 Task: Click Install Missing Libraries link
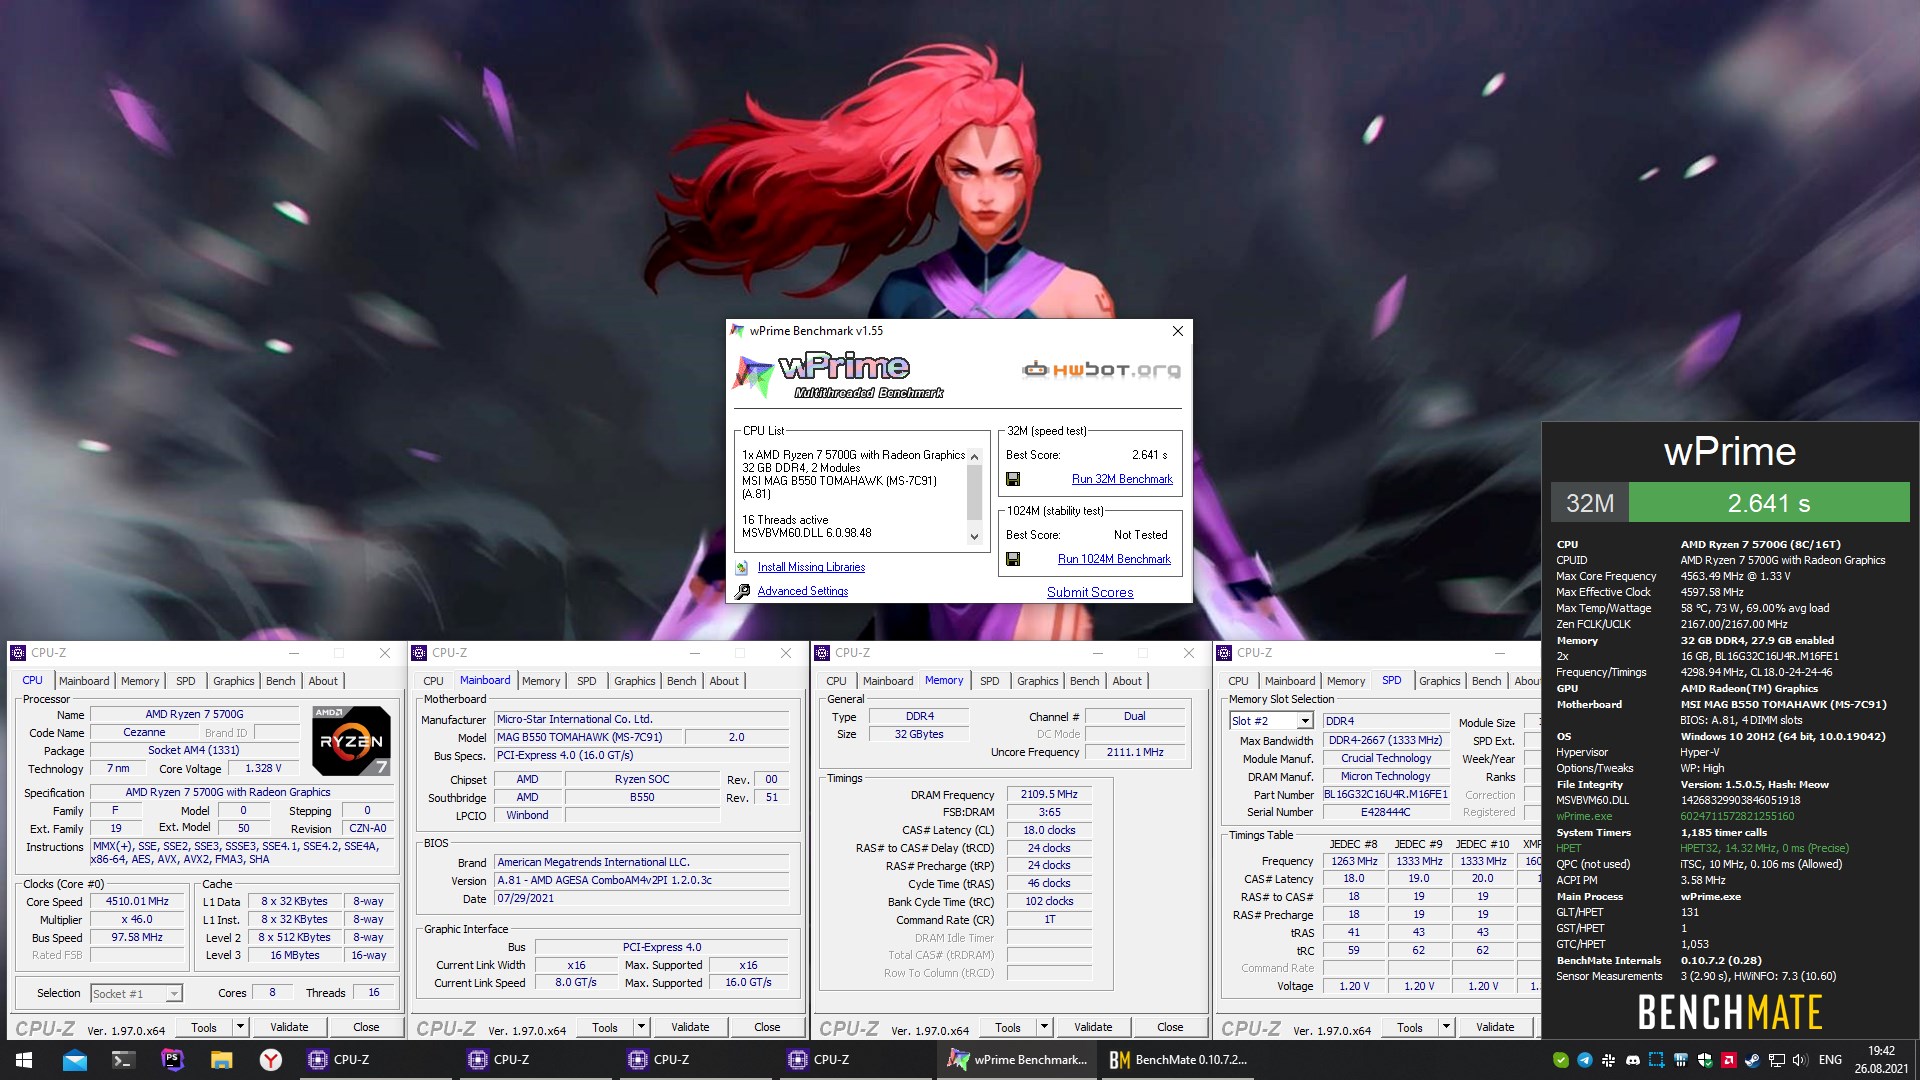point(811,567)
